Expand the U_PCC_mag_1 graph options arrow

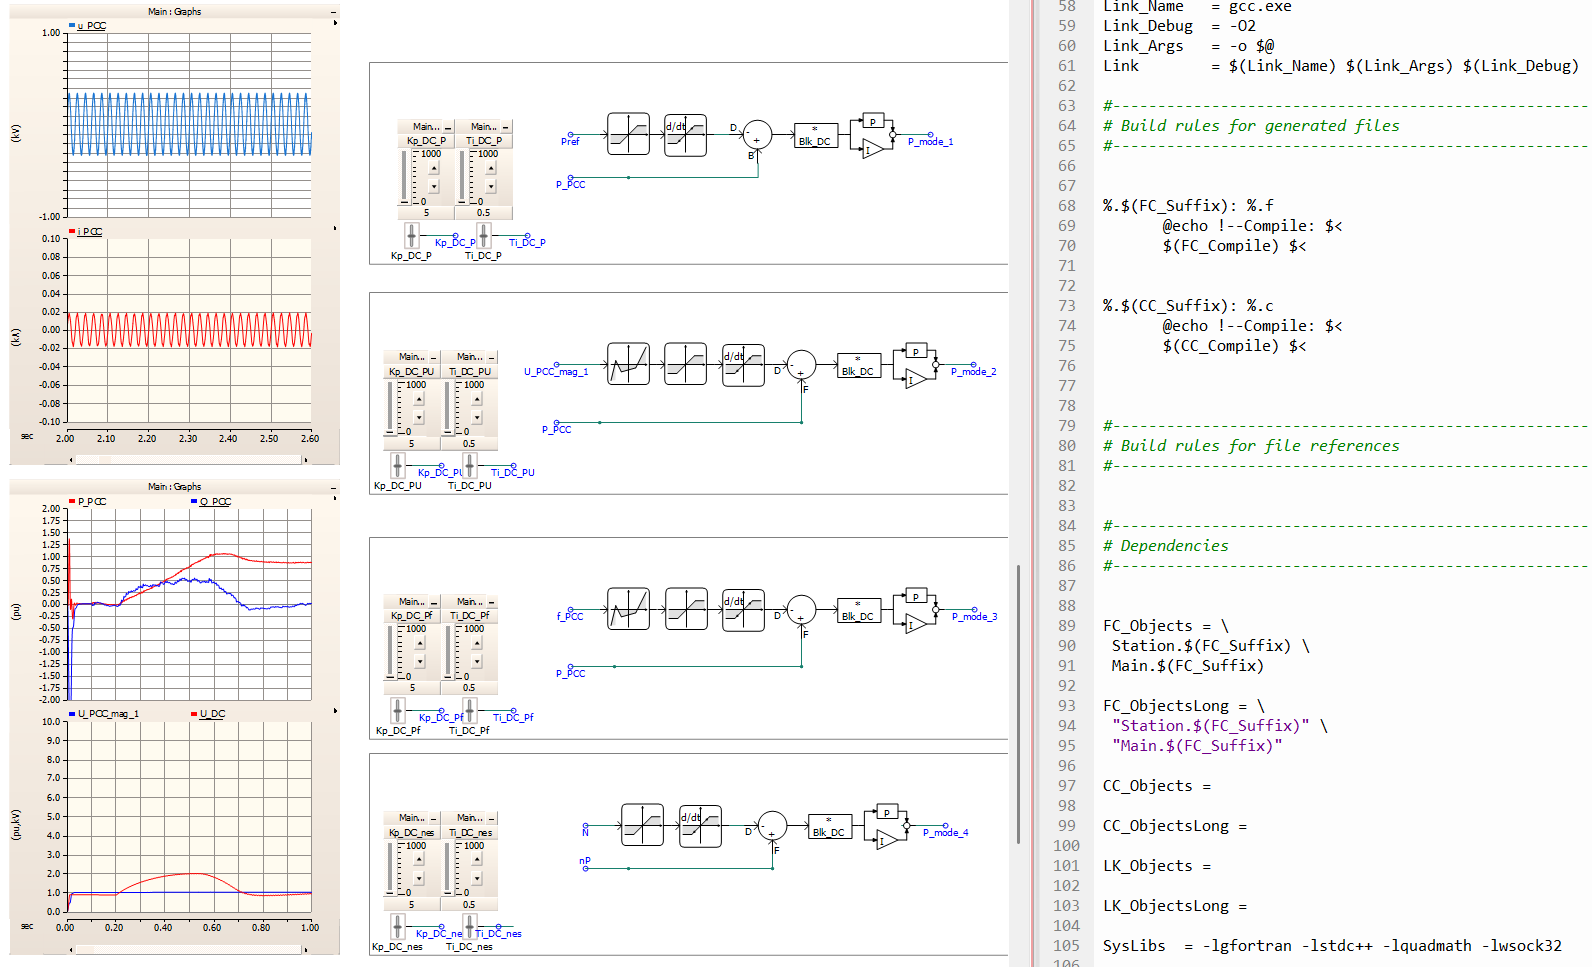(x=335, y=711)
